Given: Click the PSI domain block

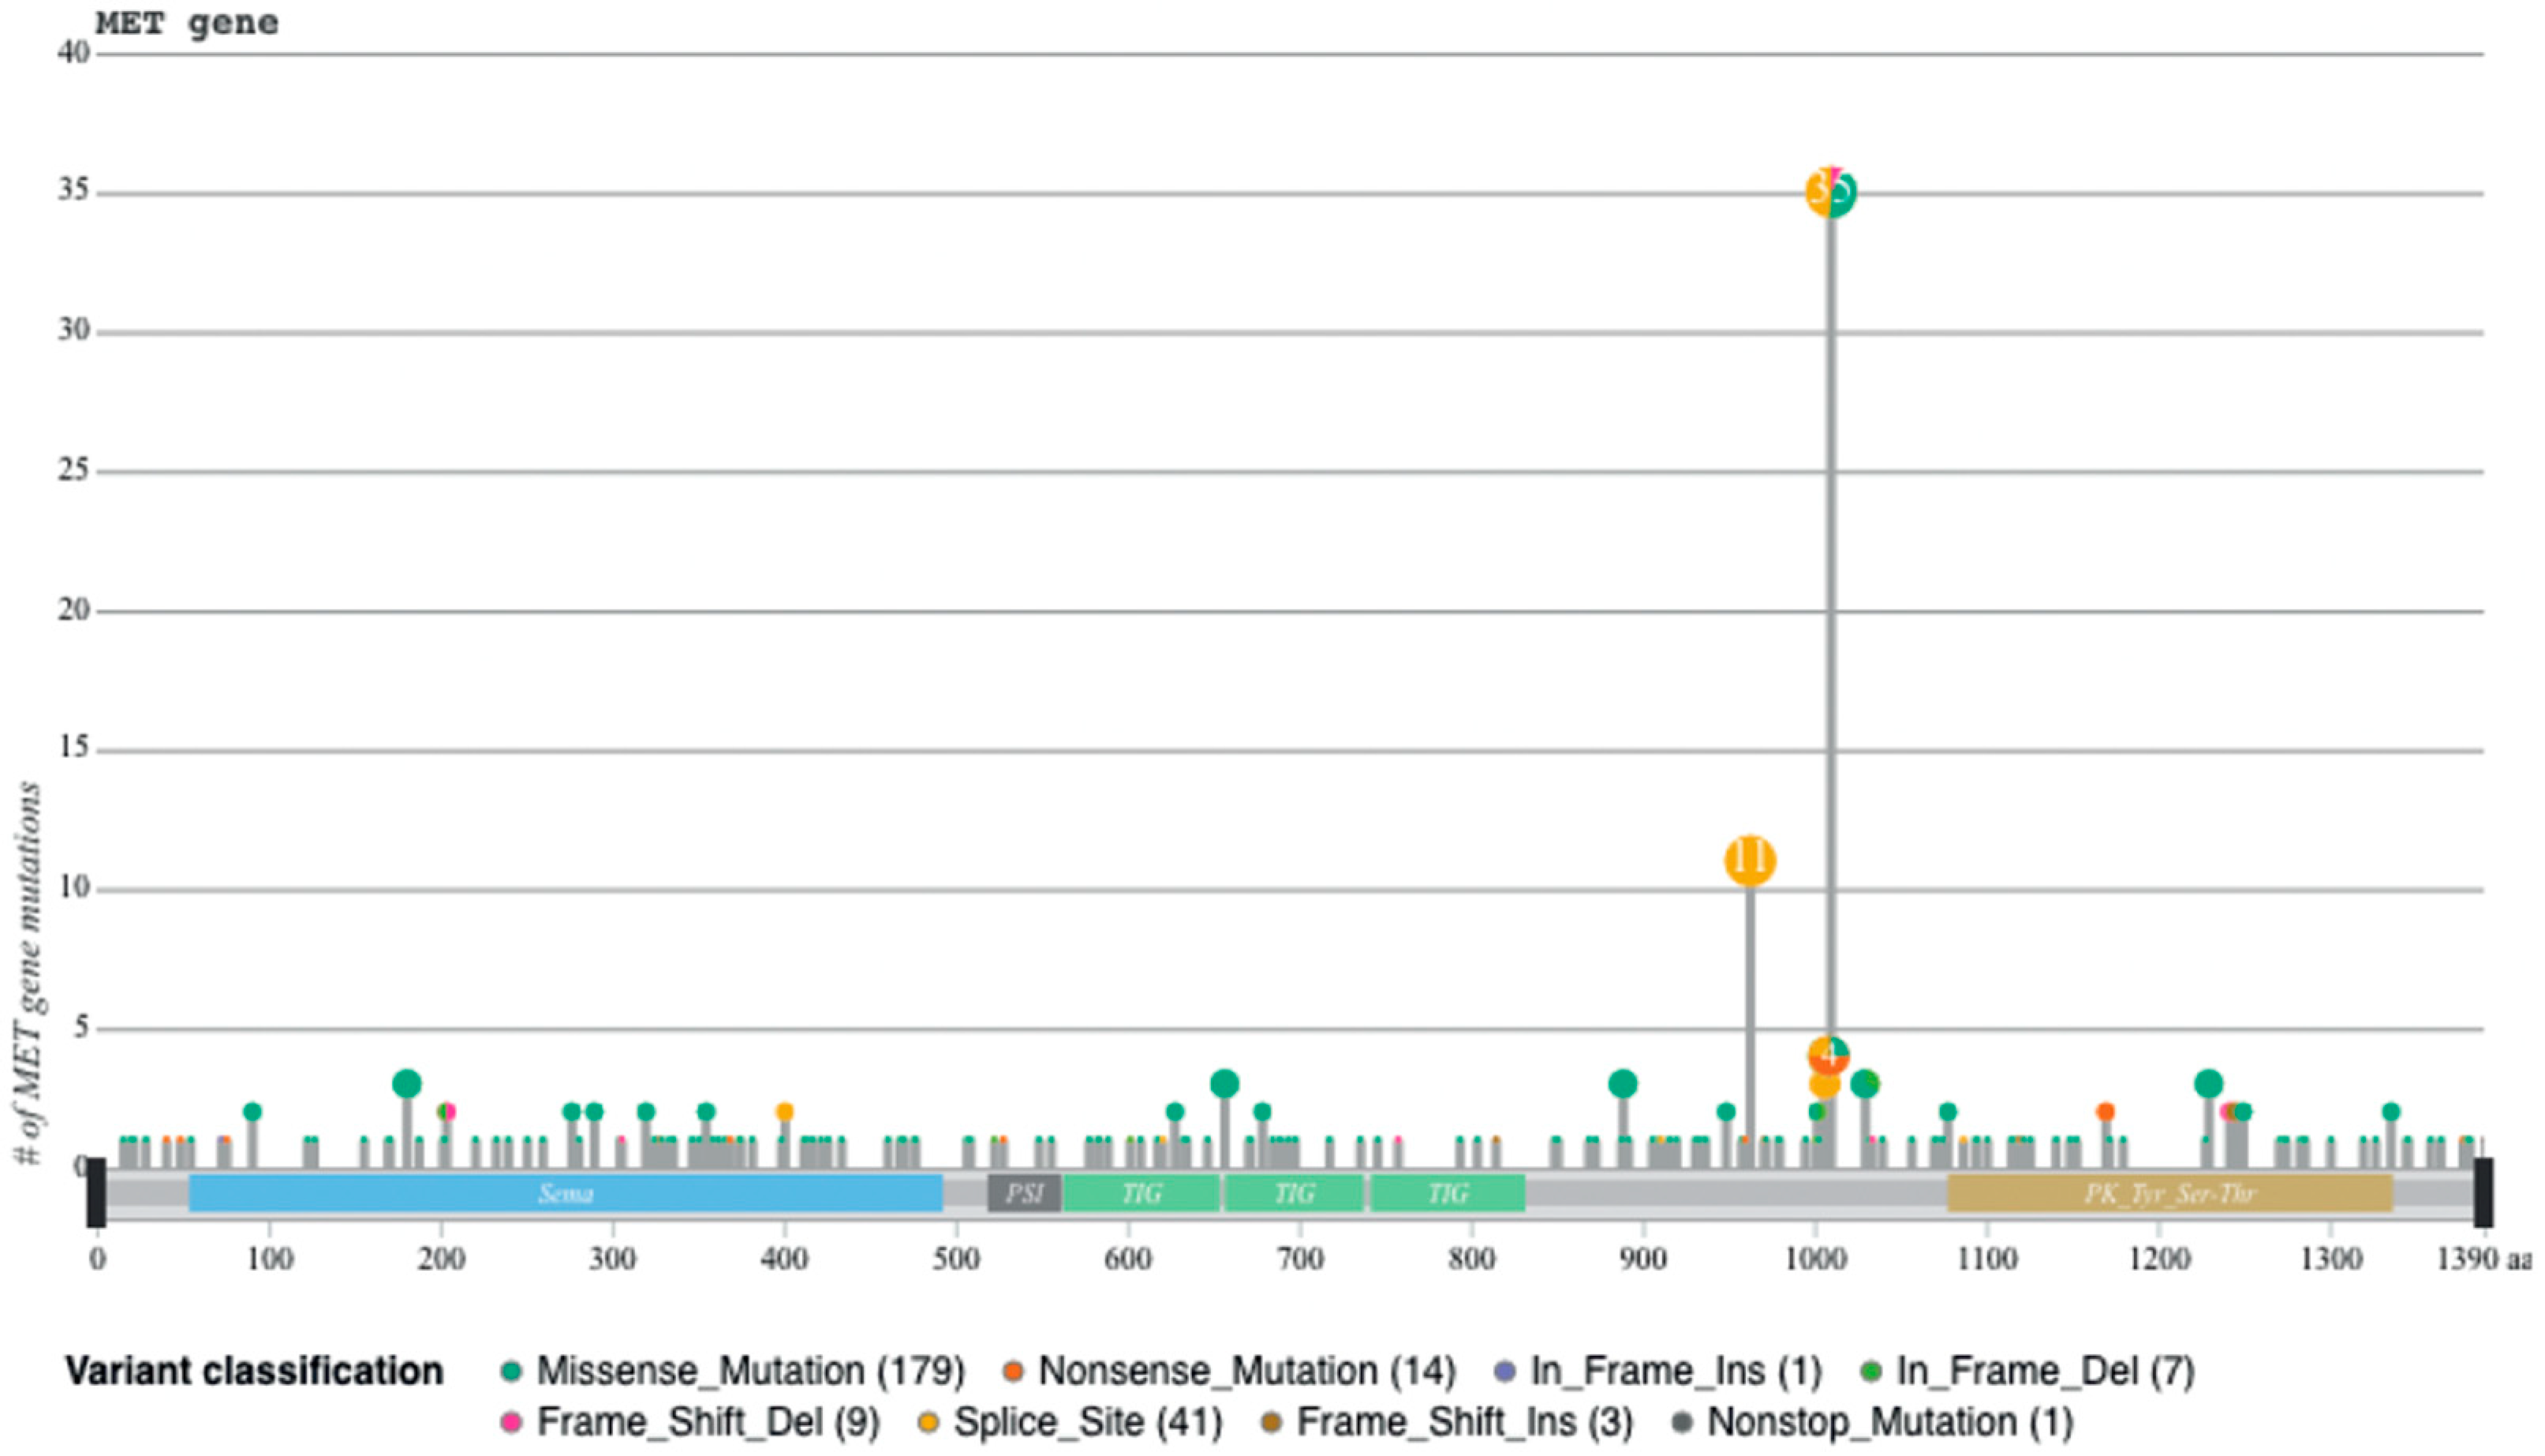Looking at the screenshot, I should click(x=1024, y=1193).
